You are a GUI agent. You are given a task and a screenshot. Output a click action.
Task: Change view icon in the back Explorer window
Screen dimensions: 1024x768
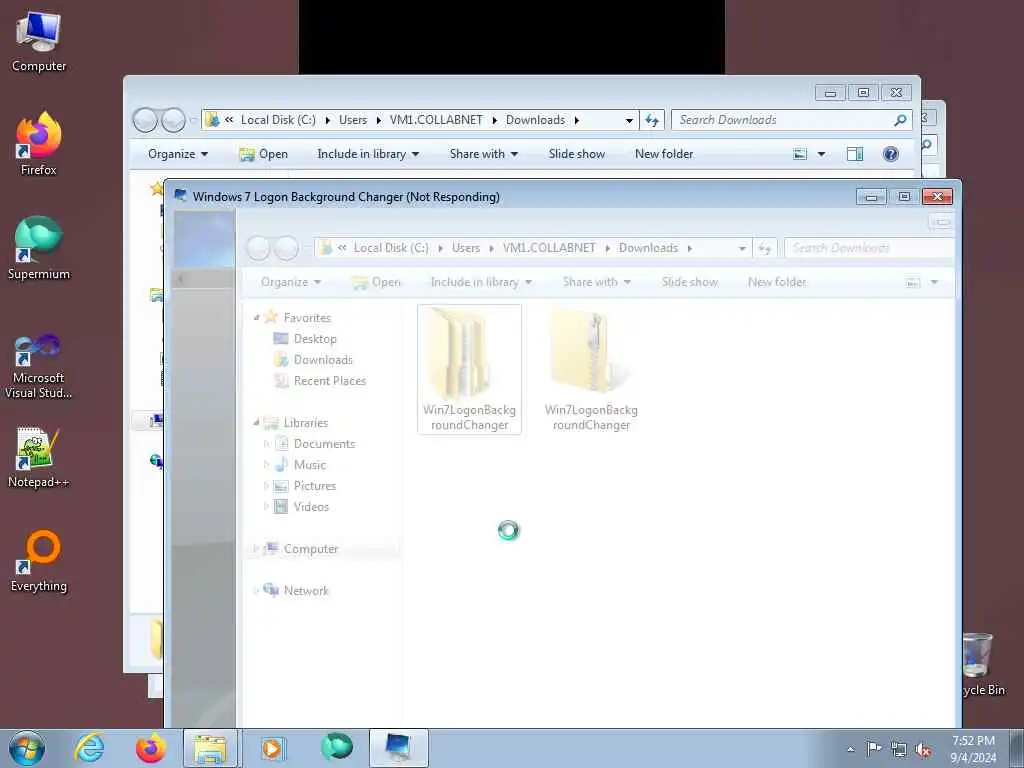pos(800,154)
